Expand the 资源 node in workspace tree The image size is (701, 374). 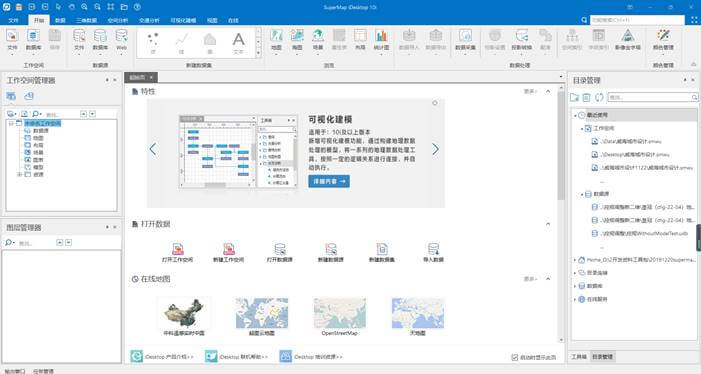[x=20, y=174]
